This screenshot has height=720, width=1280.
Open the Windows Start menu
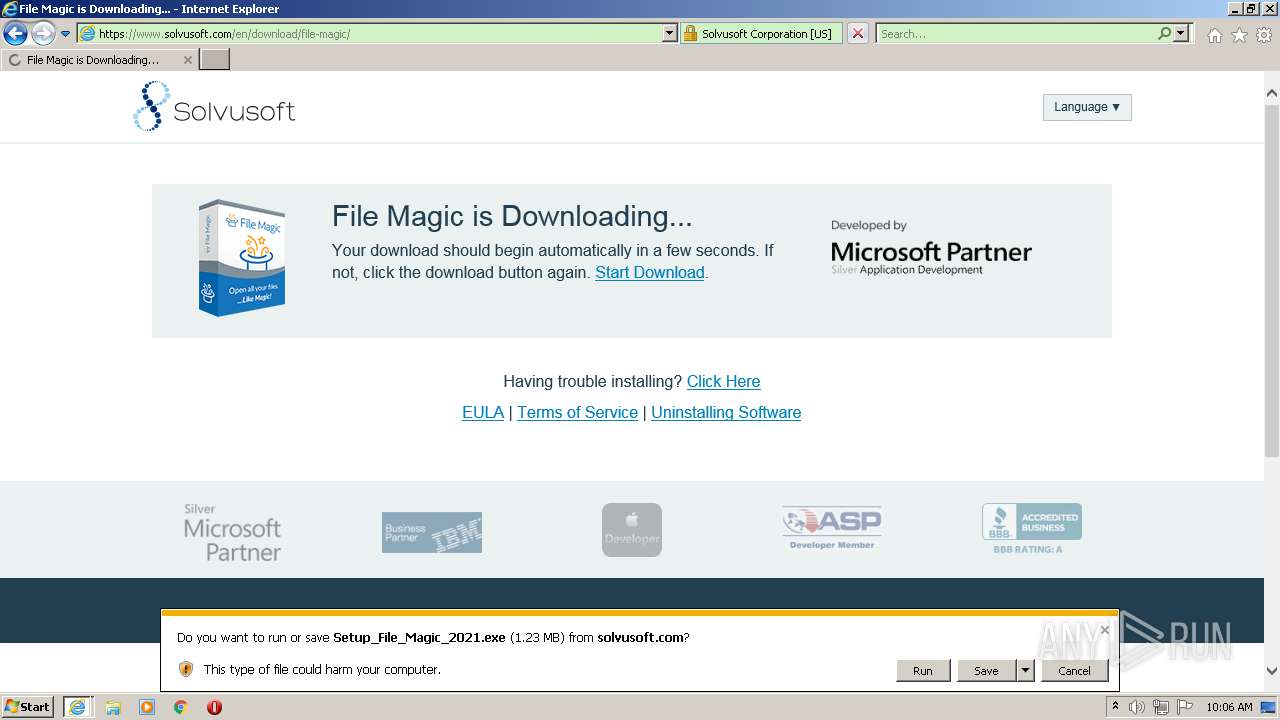pos(28,707)
